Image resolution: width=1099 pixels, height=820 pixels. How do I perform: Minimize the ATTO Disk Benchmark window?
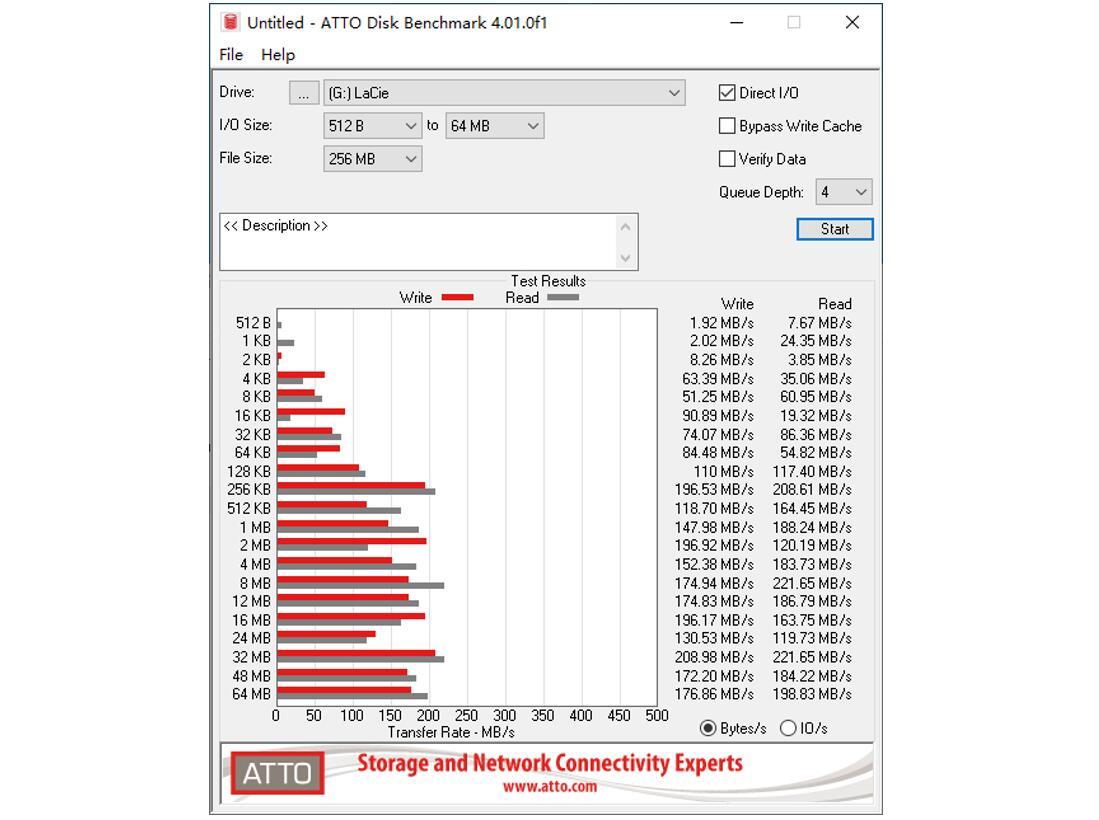pos(736,22)
